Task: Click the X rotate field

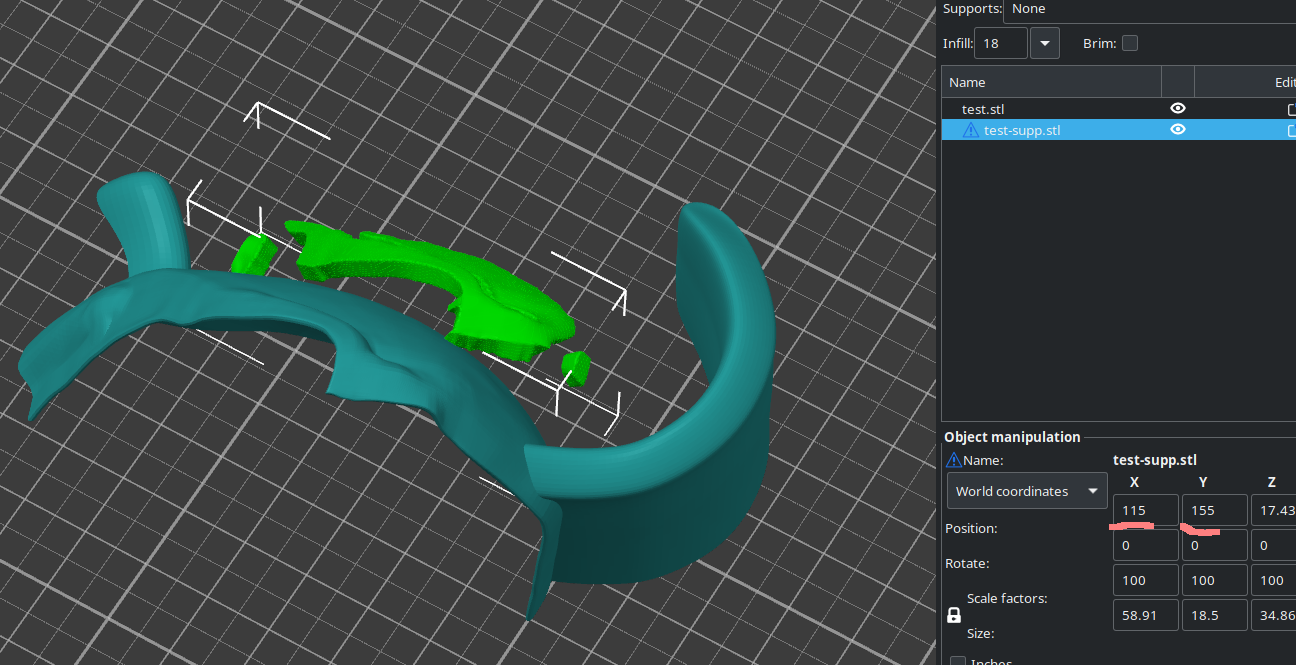Action: (1146, 545)
